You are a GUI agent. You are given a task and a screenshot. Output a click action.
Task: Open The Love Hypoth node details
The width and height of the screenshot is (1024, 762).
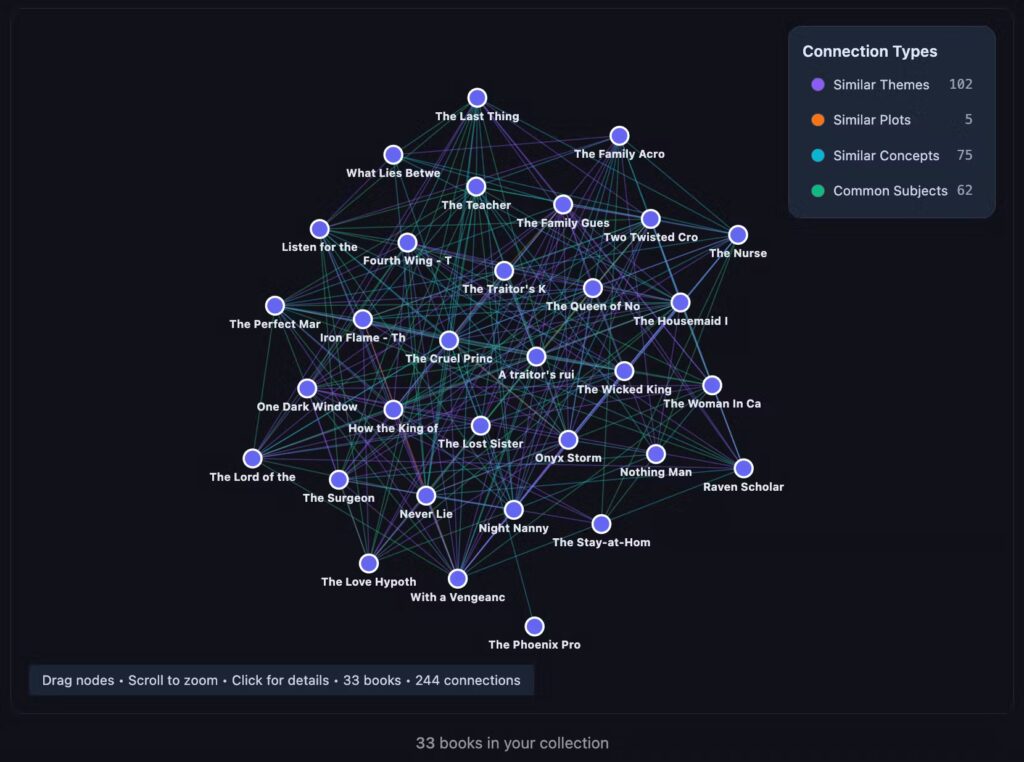pos(369,563)
